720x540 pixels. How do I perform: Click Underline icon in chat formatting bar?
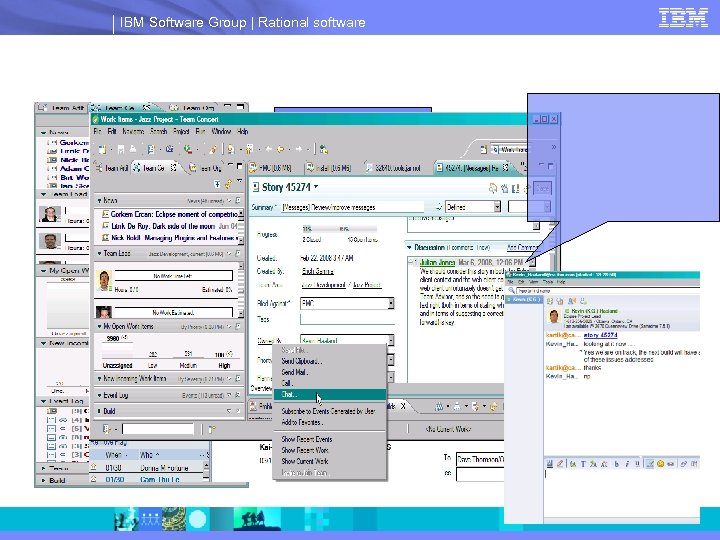click(637, 464)
